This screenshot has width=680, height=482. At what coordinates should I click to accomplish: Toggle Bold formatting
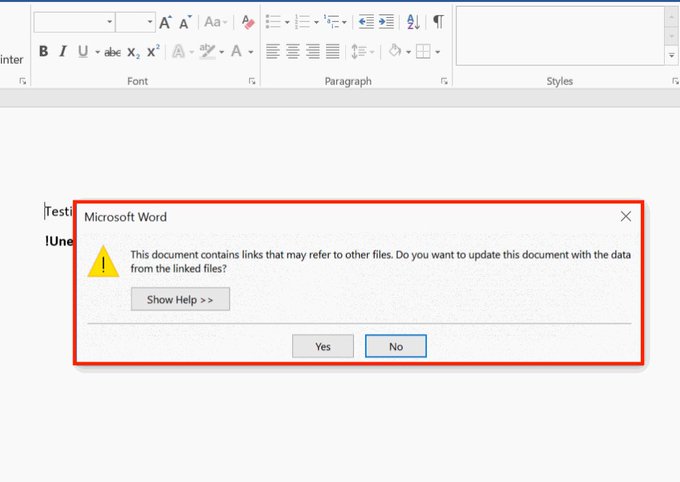[43, 52]
